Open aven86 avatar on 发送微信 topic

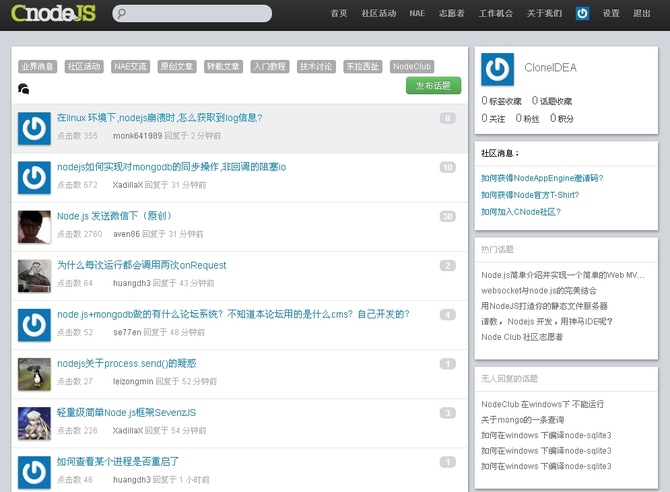coord(34,227)
